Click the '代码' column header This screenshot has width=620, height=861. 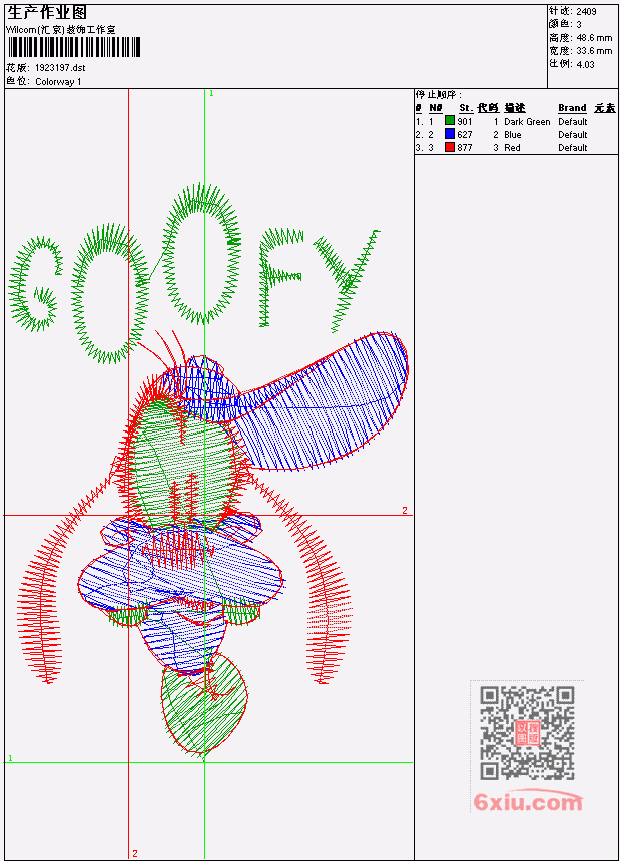point(488,108)
